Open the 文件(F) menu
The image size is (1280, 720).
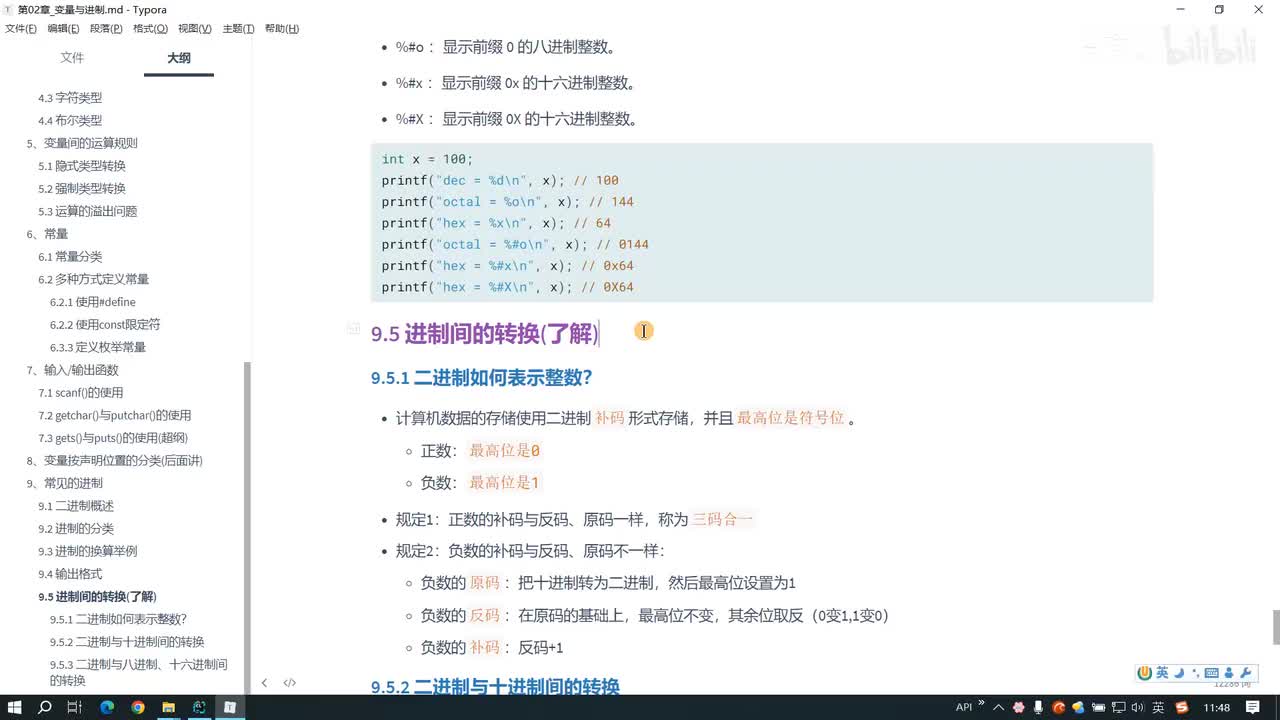[21, 29]
